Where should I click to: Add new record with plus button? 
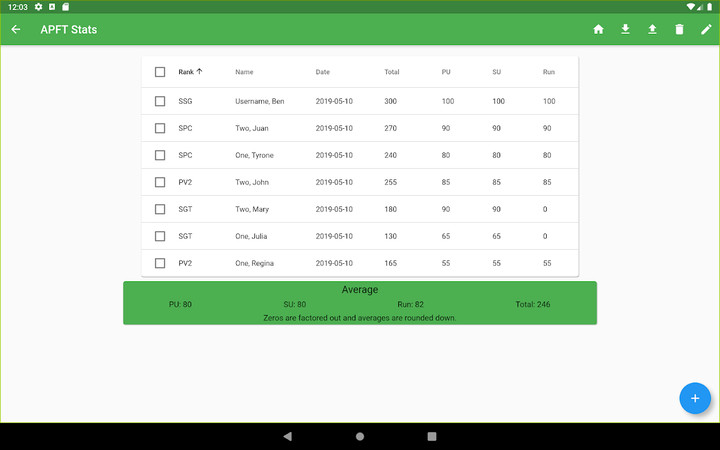pos(695,398)
